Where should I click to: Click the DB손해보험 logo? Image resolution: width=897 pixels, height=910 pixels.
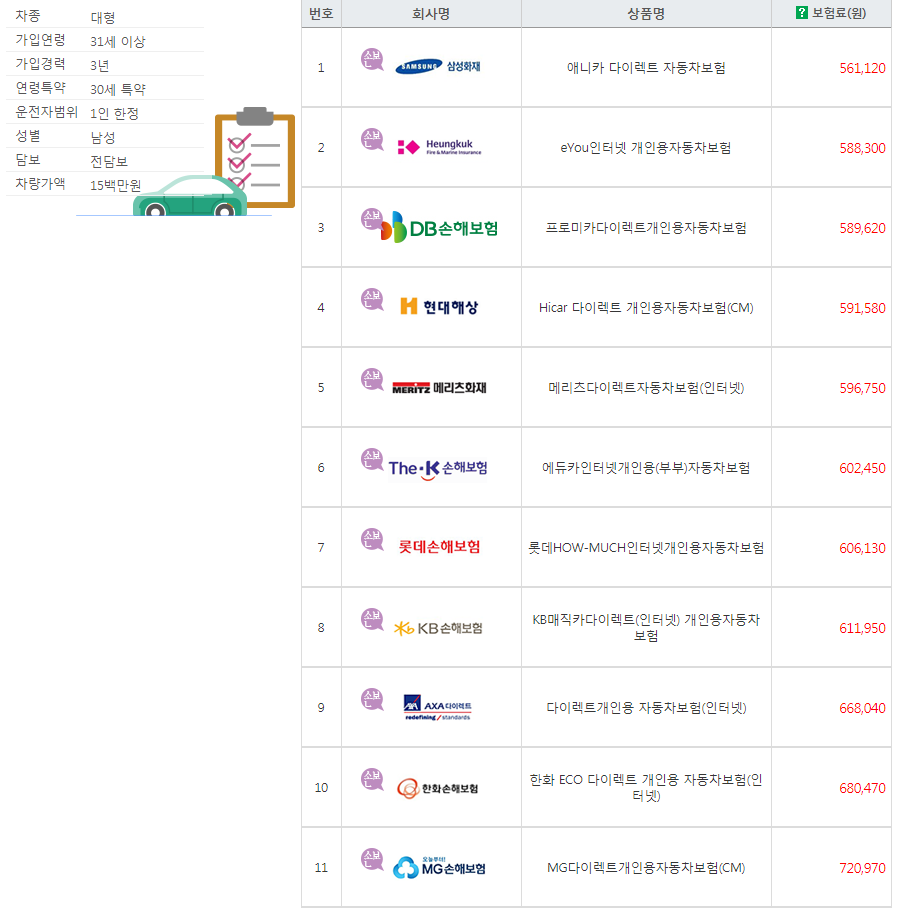(x=439, y=228)
